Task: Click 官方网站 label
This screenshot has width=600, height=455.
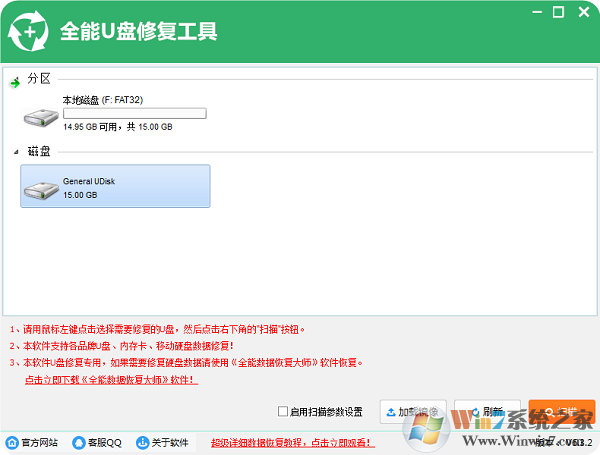Action: point(39,443)
